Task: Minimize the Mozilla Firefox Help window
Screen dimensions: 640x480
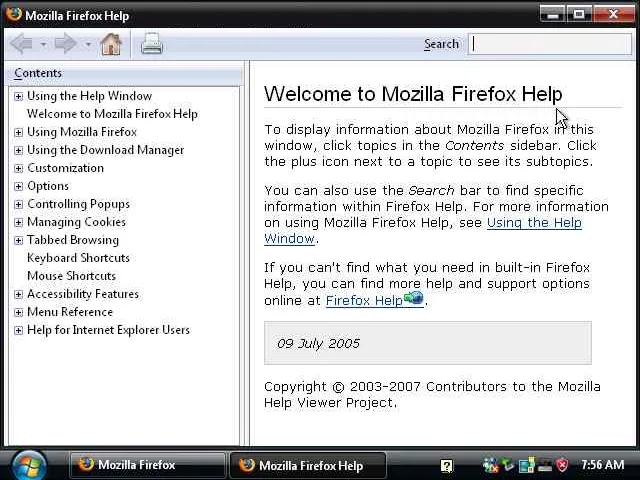Action: 553,14
